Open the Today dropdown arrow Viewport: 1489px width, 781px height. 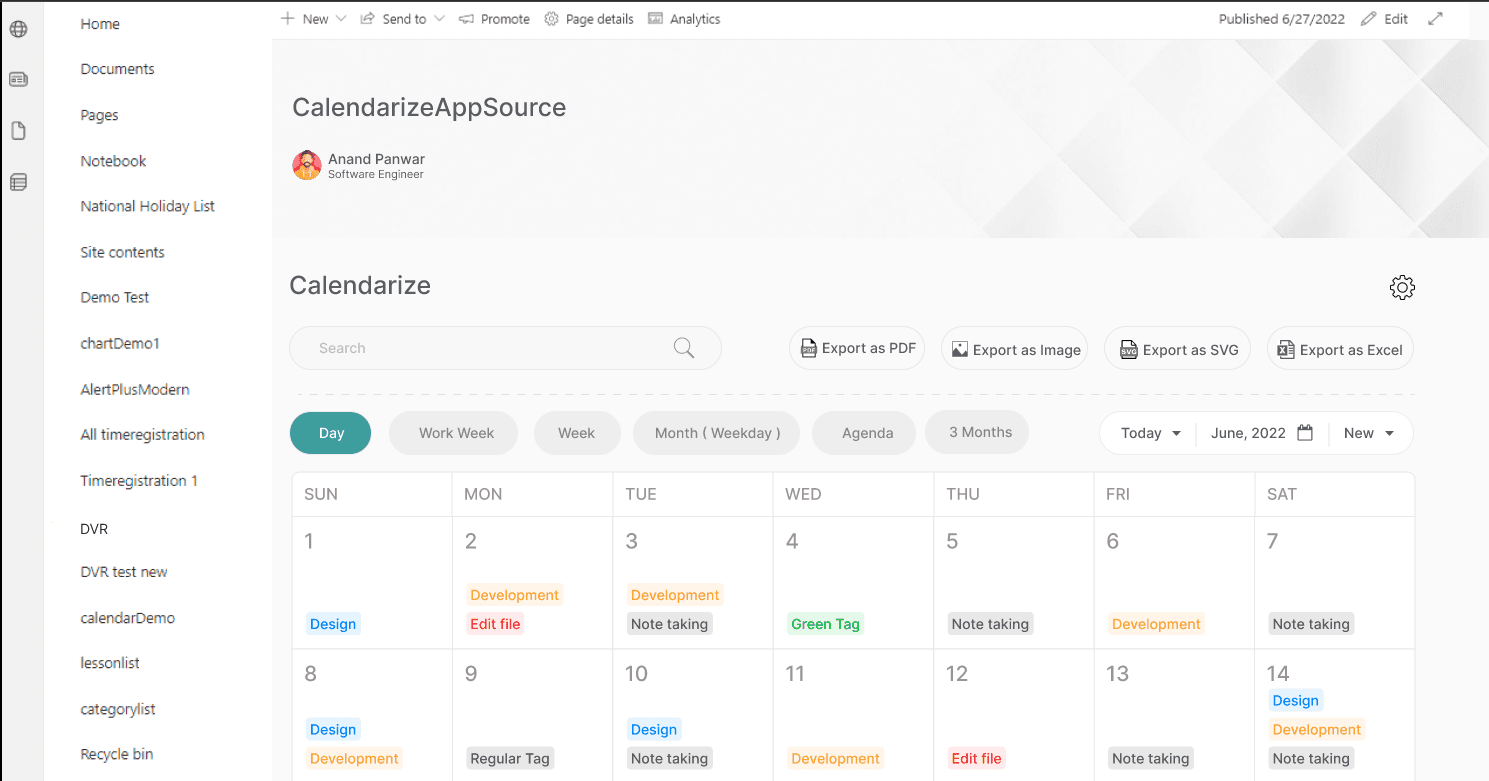coord(1176,433)
